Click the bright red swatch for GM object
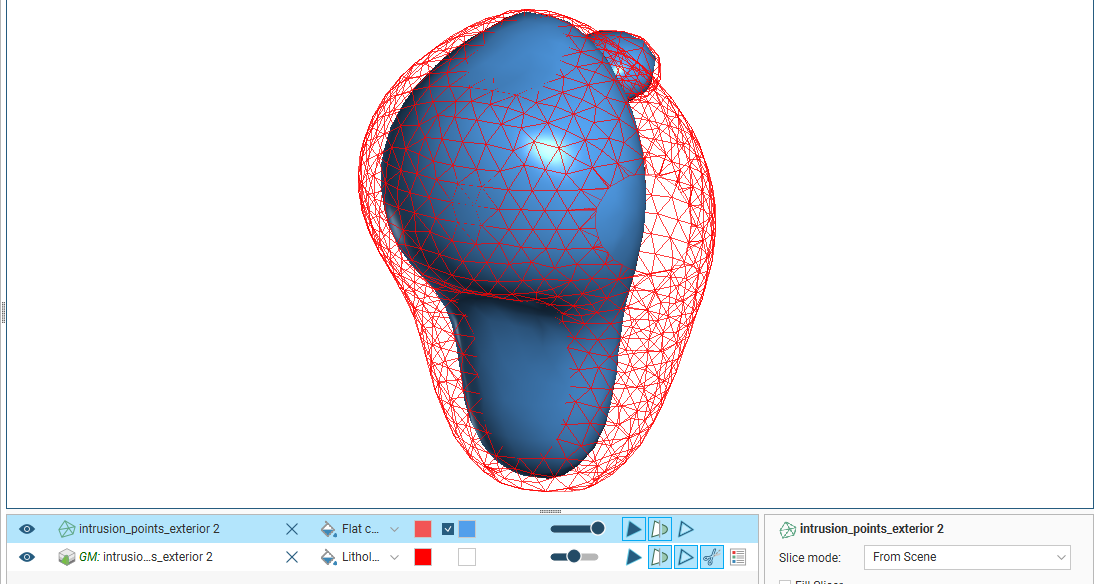 [x=423, y=557]
